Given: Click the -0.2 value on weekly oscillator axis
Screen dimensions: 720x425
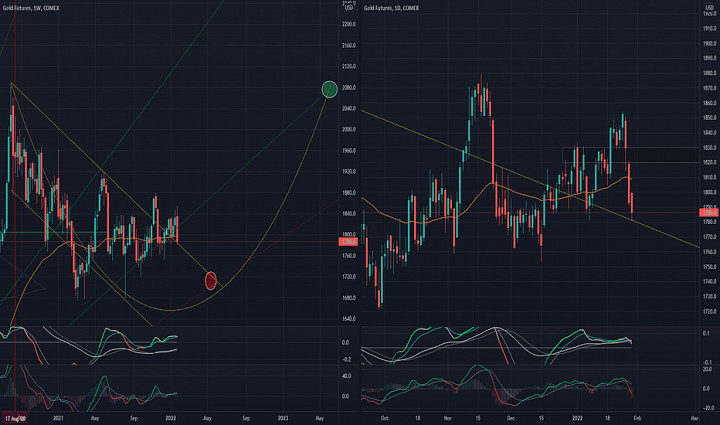Looking at the screenshot, I should tap(347, 360).
